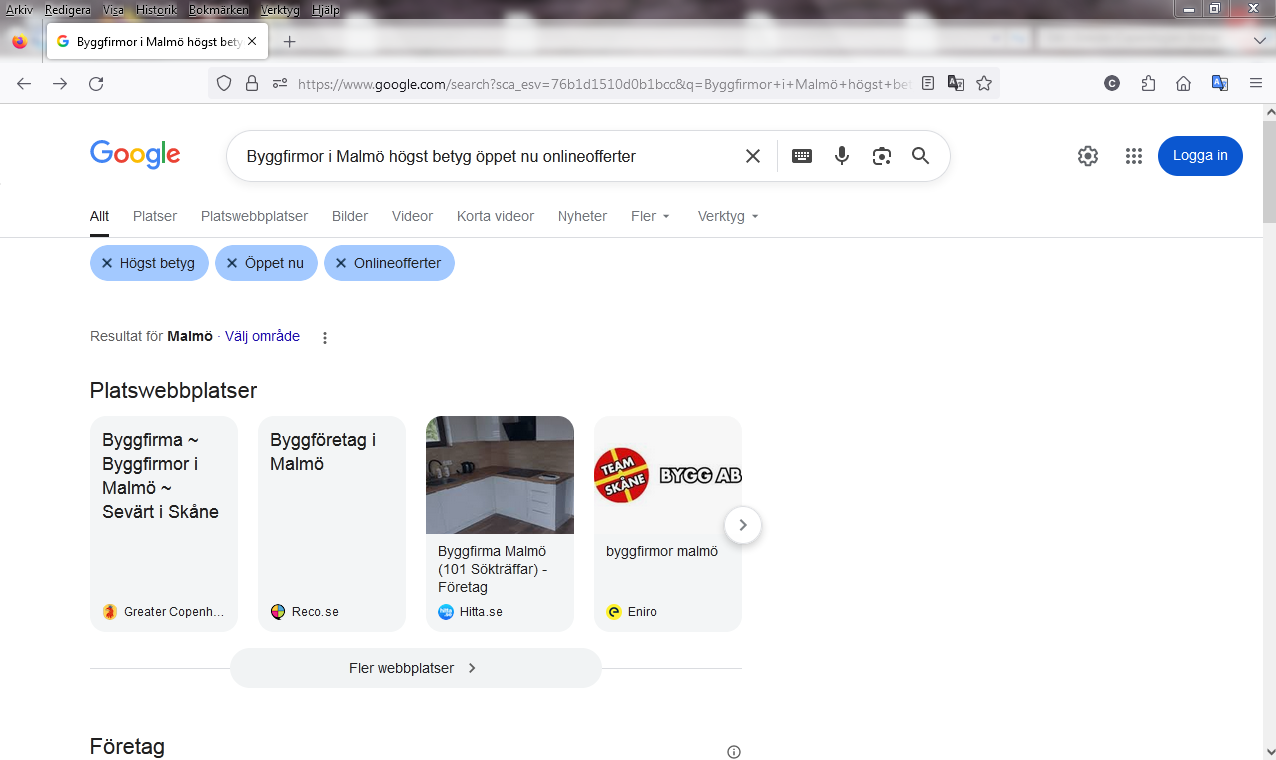The image size is (1276, 760).
Task: Open the on-screen keyboard input tool
Action: 802,156
